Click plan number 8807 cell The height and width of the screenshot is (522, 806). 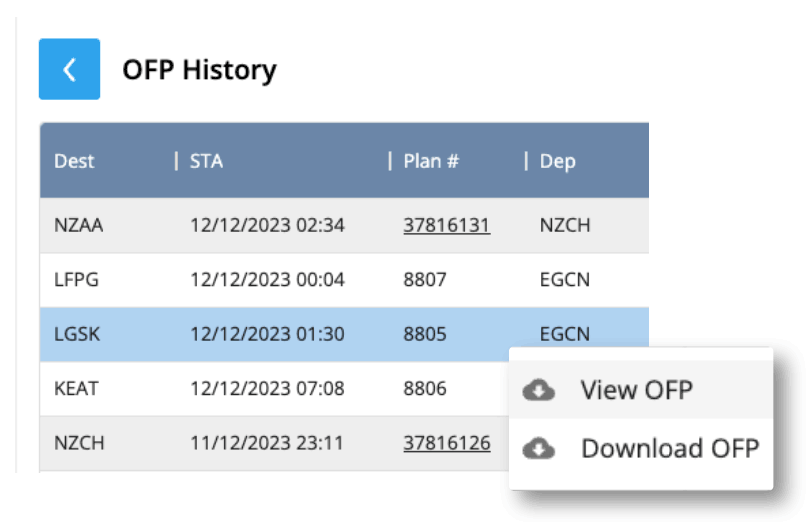click(423, 280)
